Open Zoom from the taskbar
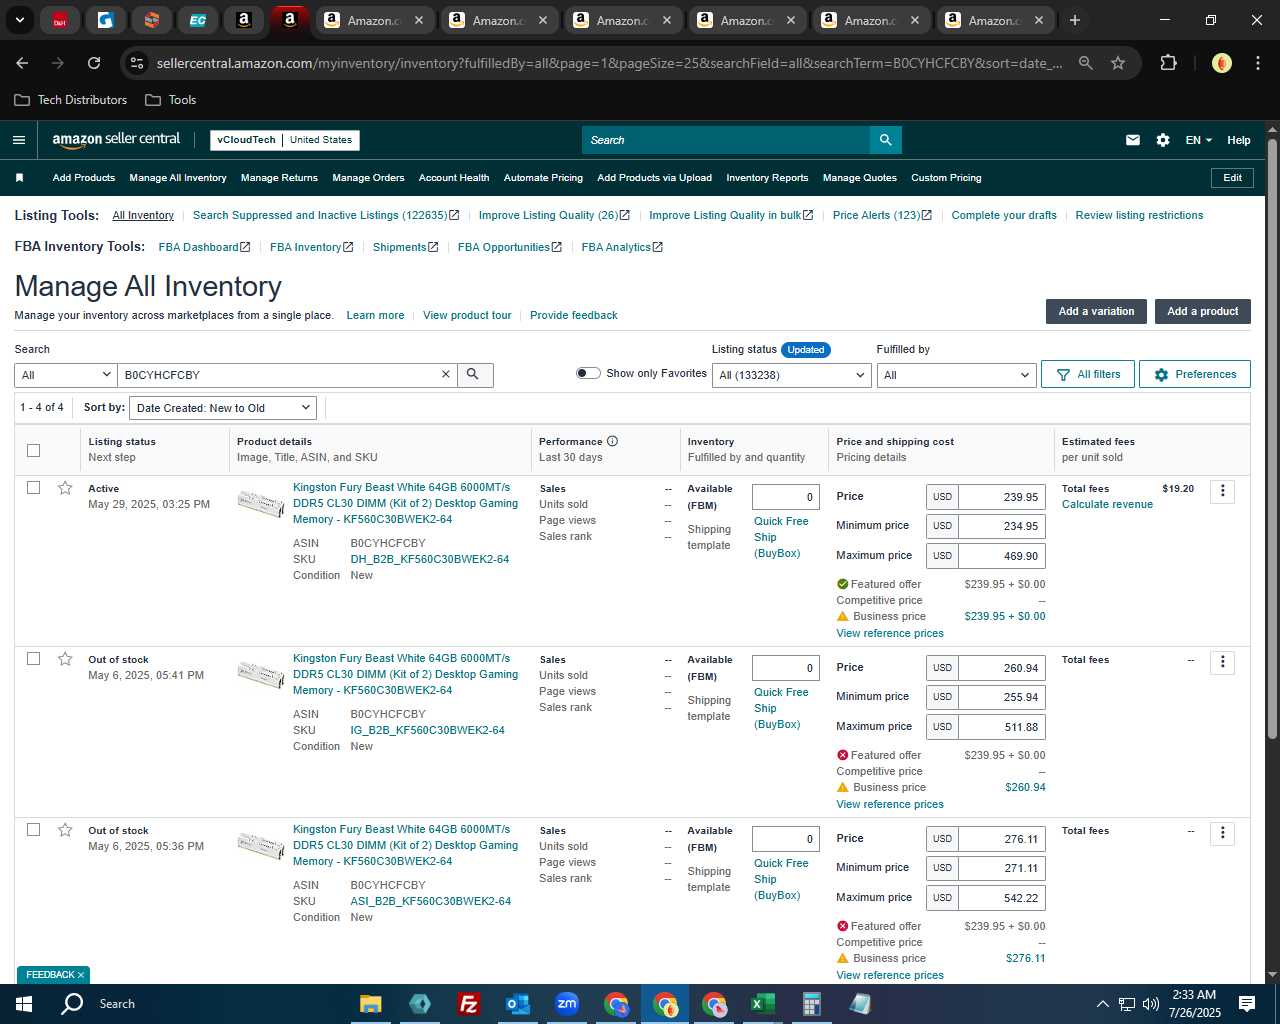1280x1024 pixels. (x=567, y=1004)
